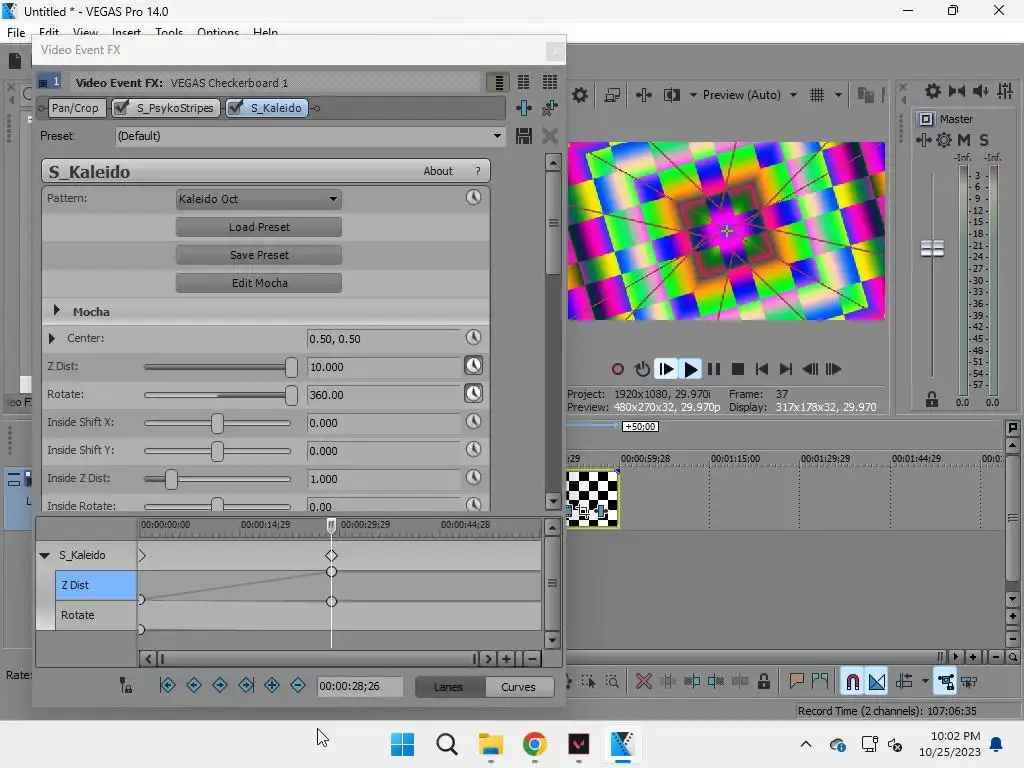Toggle the Animate clock for Inside Shift X
The width and height of the screenshot is (1024, 768).
click(473, 421)
